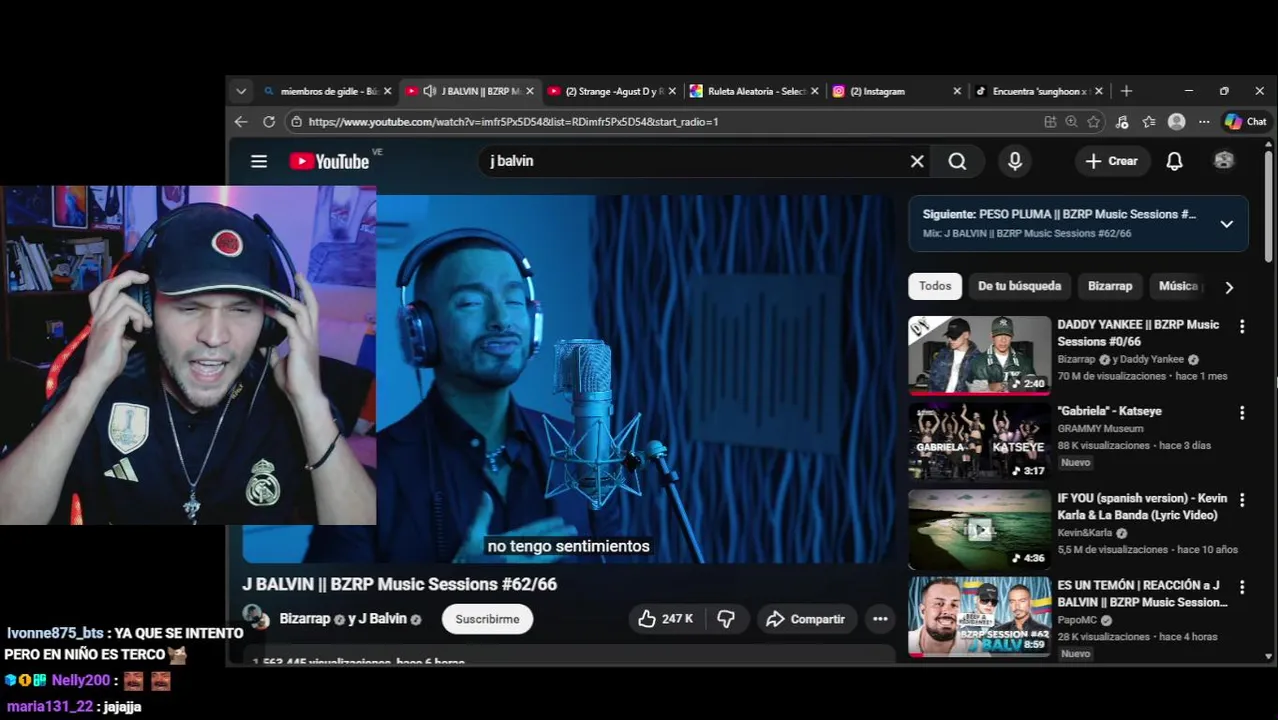Image resolution: width=1278 pixels, height=720 pixels.
Task: Open the YouTube hamburger guide menu
Action: pos(259,161)
